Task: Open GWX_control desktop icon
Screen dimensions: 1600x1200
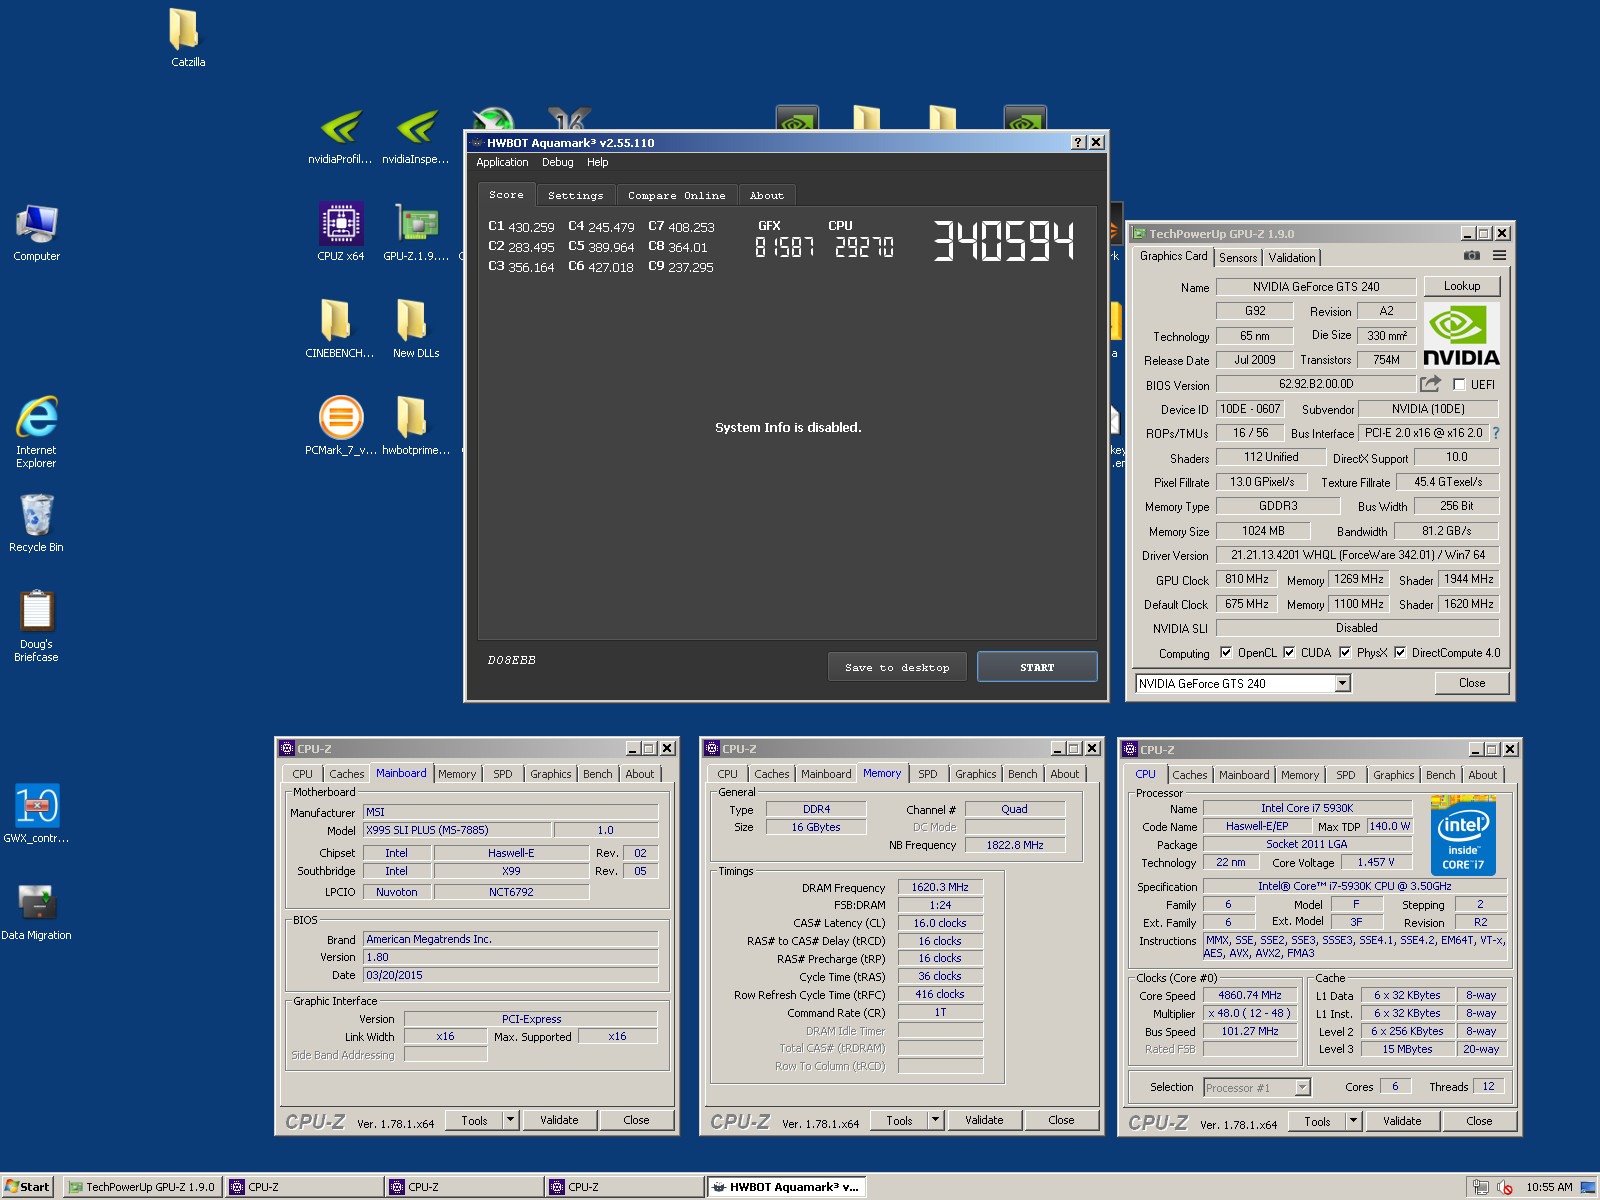Action: click(36, 813)
